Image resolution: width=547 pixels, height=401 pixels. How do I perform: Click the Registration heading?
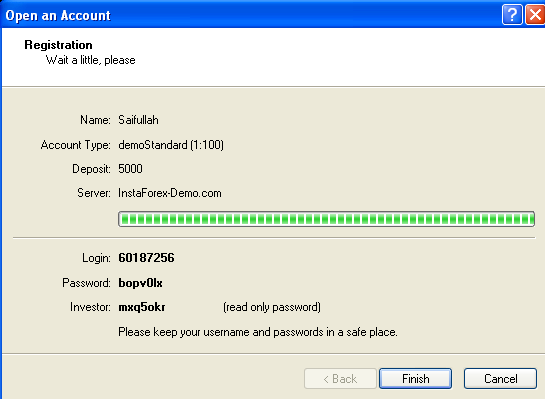58,45
